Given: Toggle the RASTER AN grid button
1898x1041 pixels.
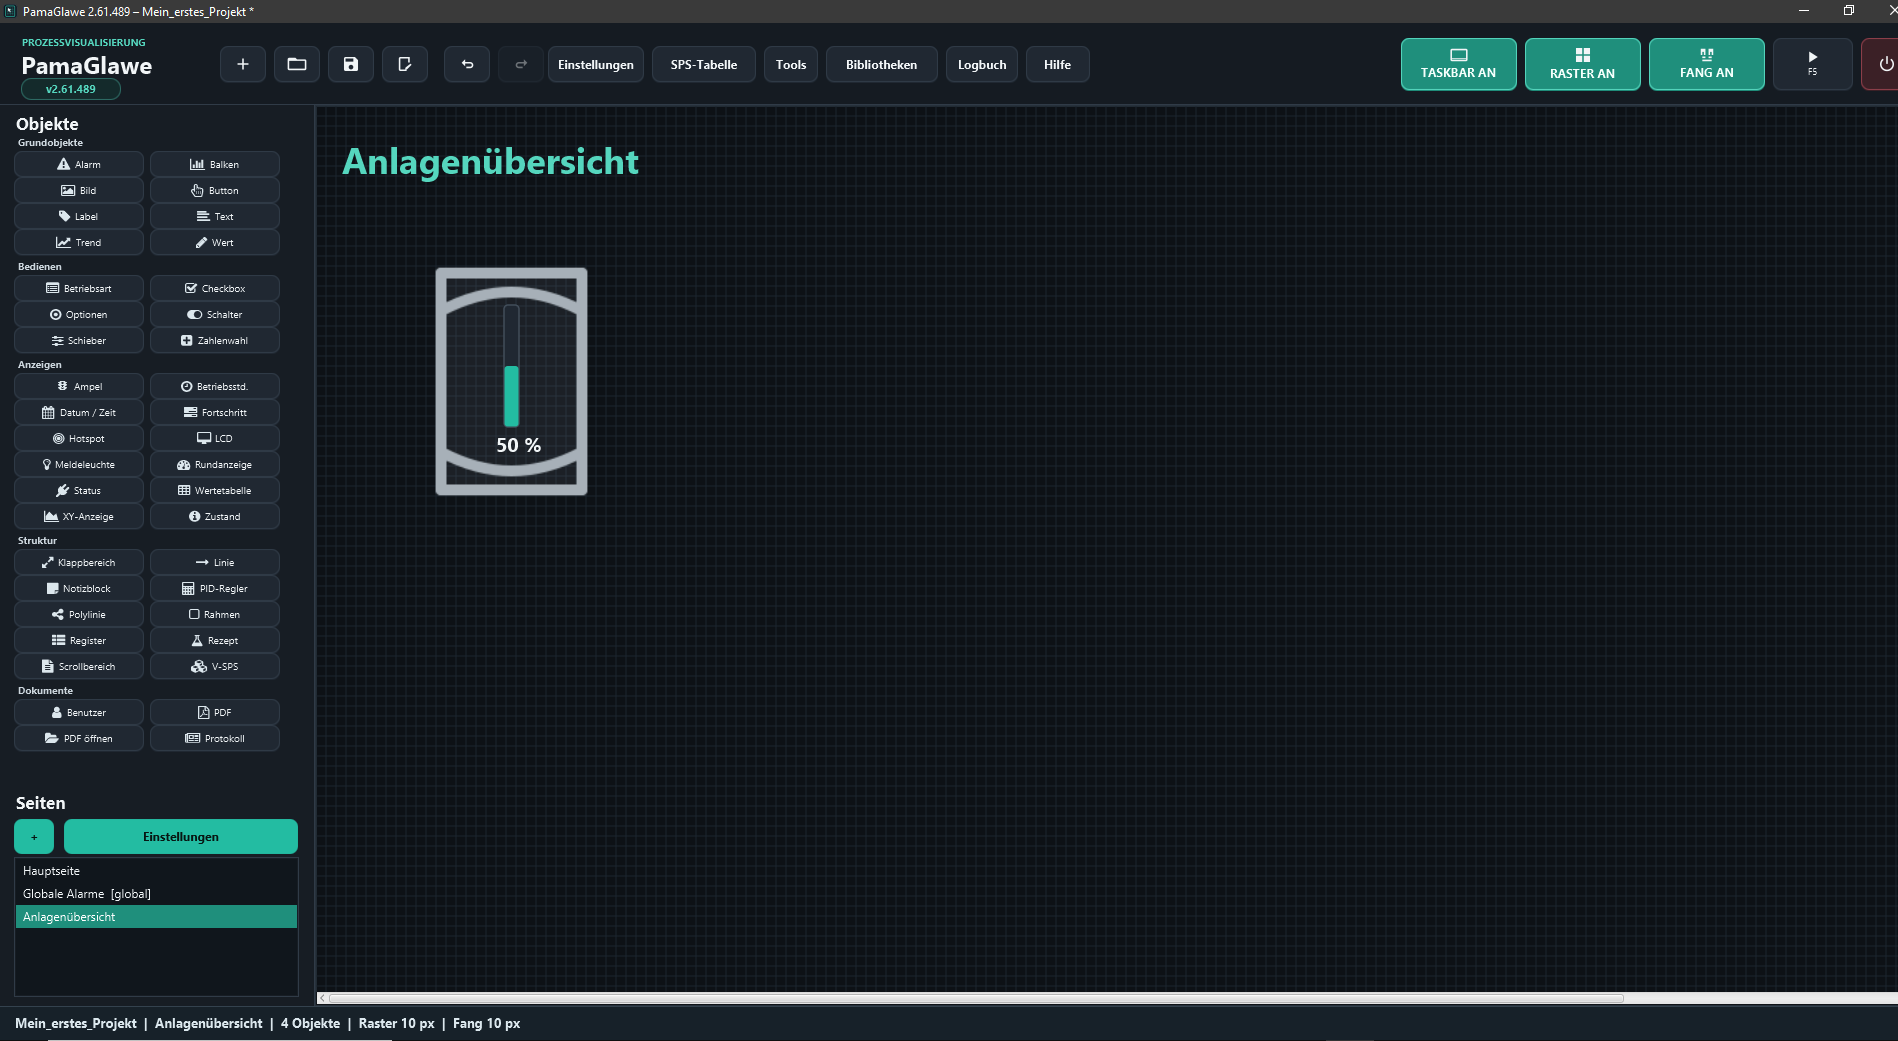Looking at the screenshot, I should [1582, 64].
